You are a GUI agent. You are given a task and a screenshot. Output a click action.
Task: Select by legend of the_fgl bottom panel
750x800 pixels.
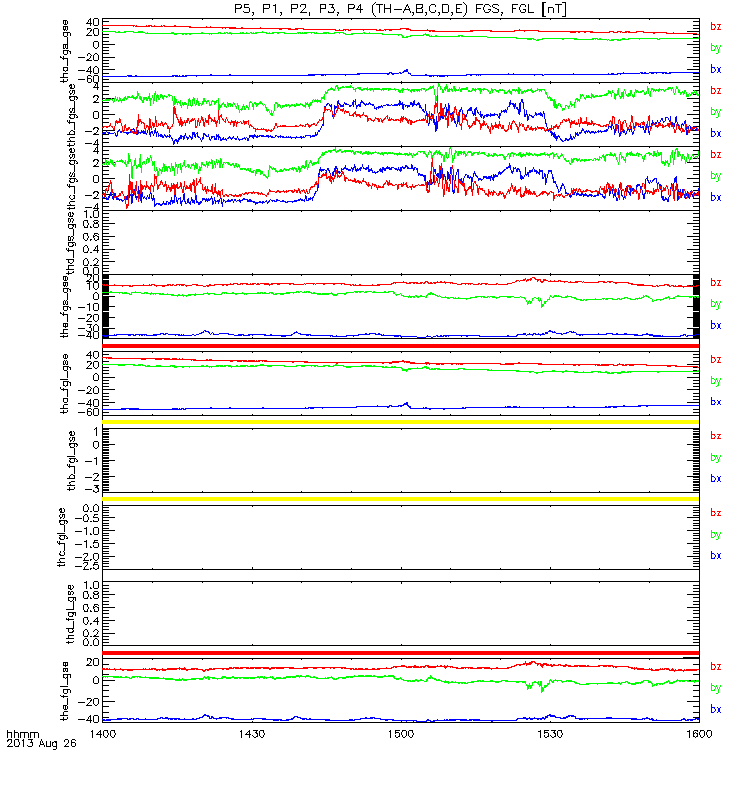click(x=716, y=688)
